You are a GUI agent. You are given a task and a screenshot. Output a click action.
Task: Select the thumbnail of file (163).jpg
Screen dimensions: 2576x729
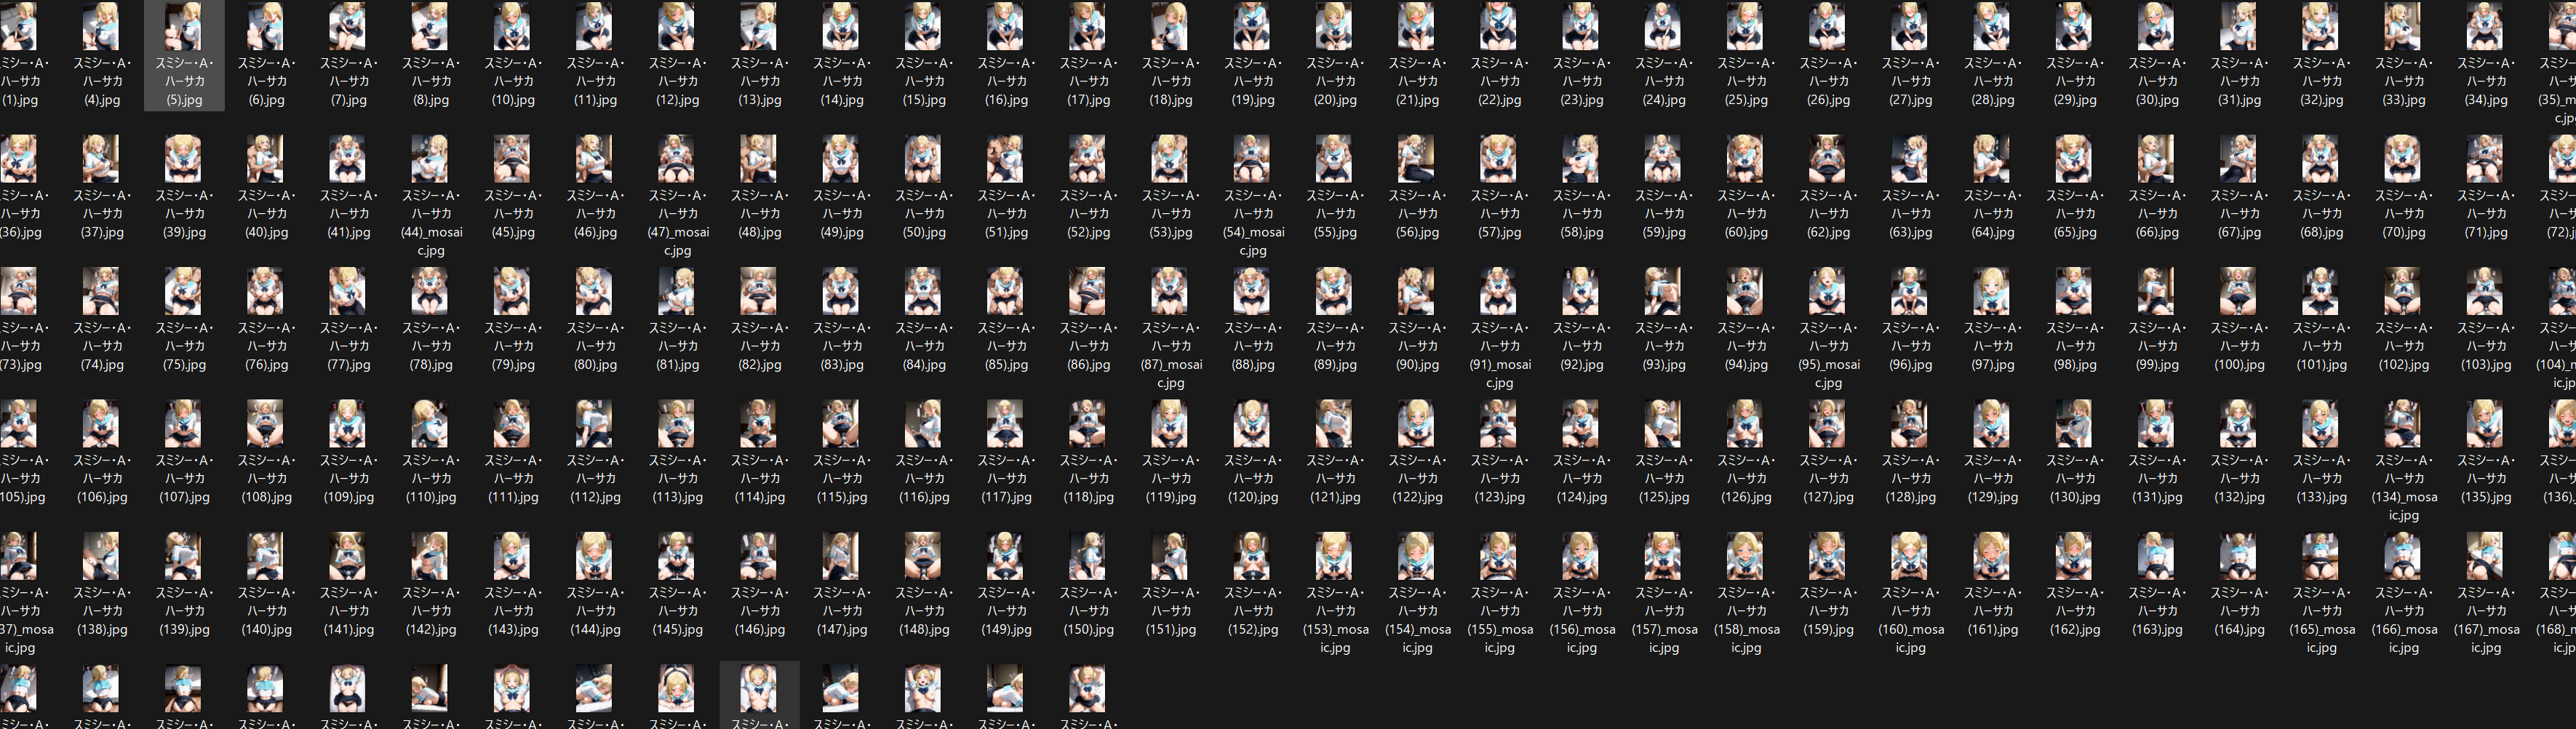coord(2156,556)
